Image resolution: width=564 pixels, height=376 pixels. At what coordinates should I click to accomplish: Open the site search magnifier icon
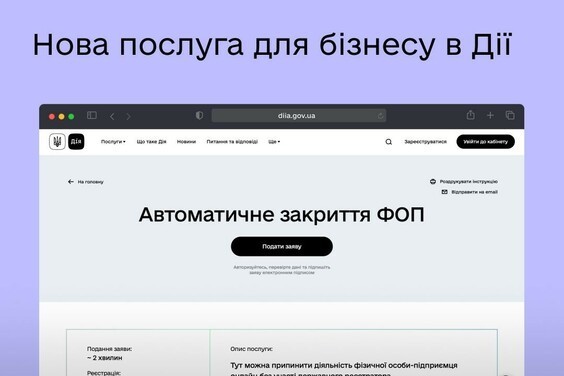(x=388, y=142)
